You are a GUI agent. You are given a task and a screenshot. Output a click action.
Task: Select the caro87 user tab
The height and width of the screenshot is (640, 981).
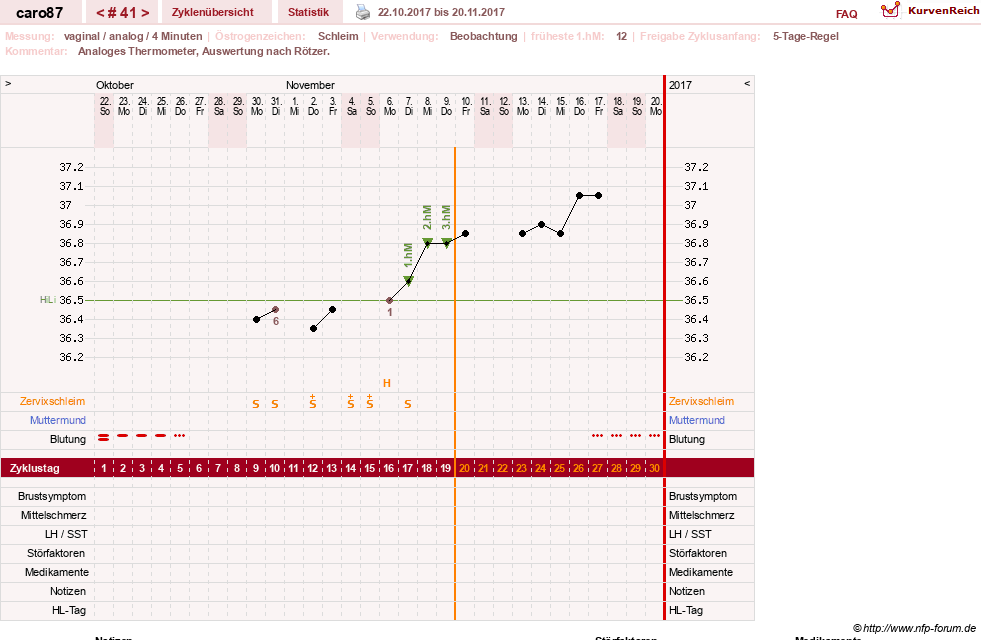pos(39,13)
